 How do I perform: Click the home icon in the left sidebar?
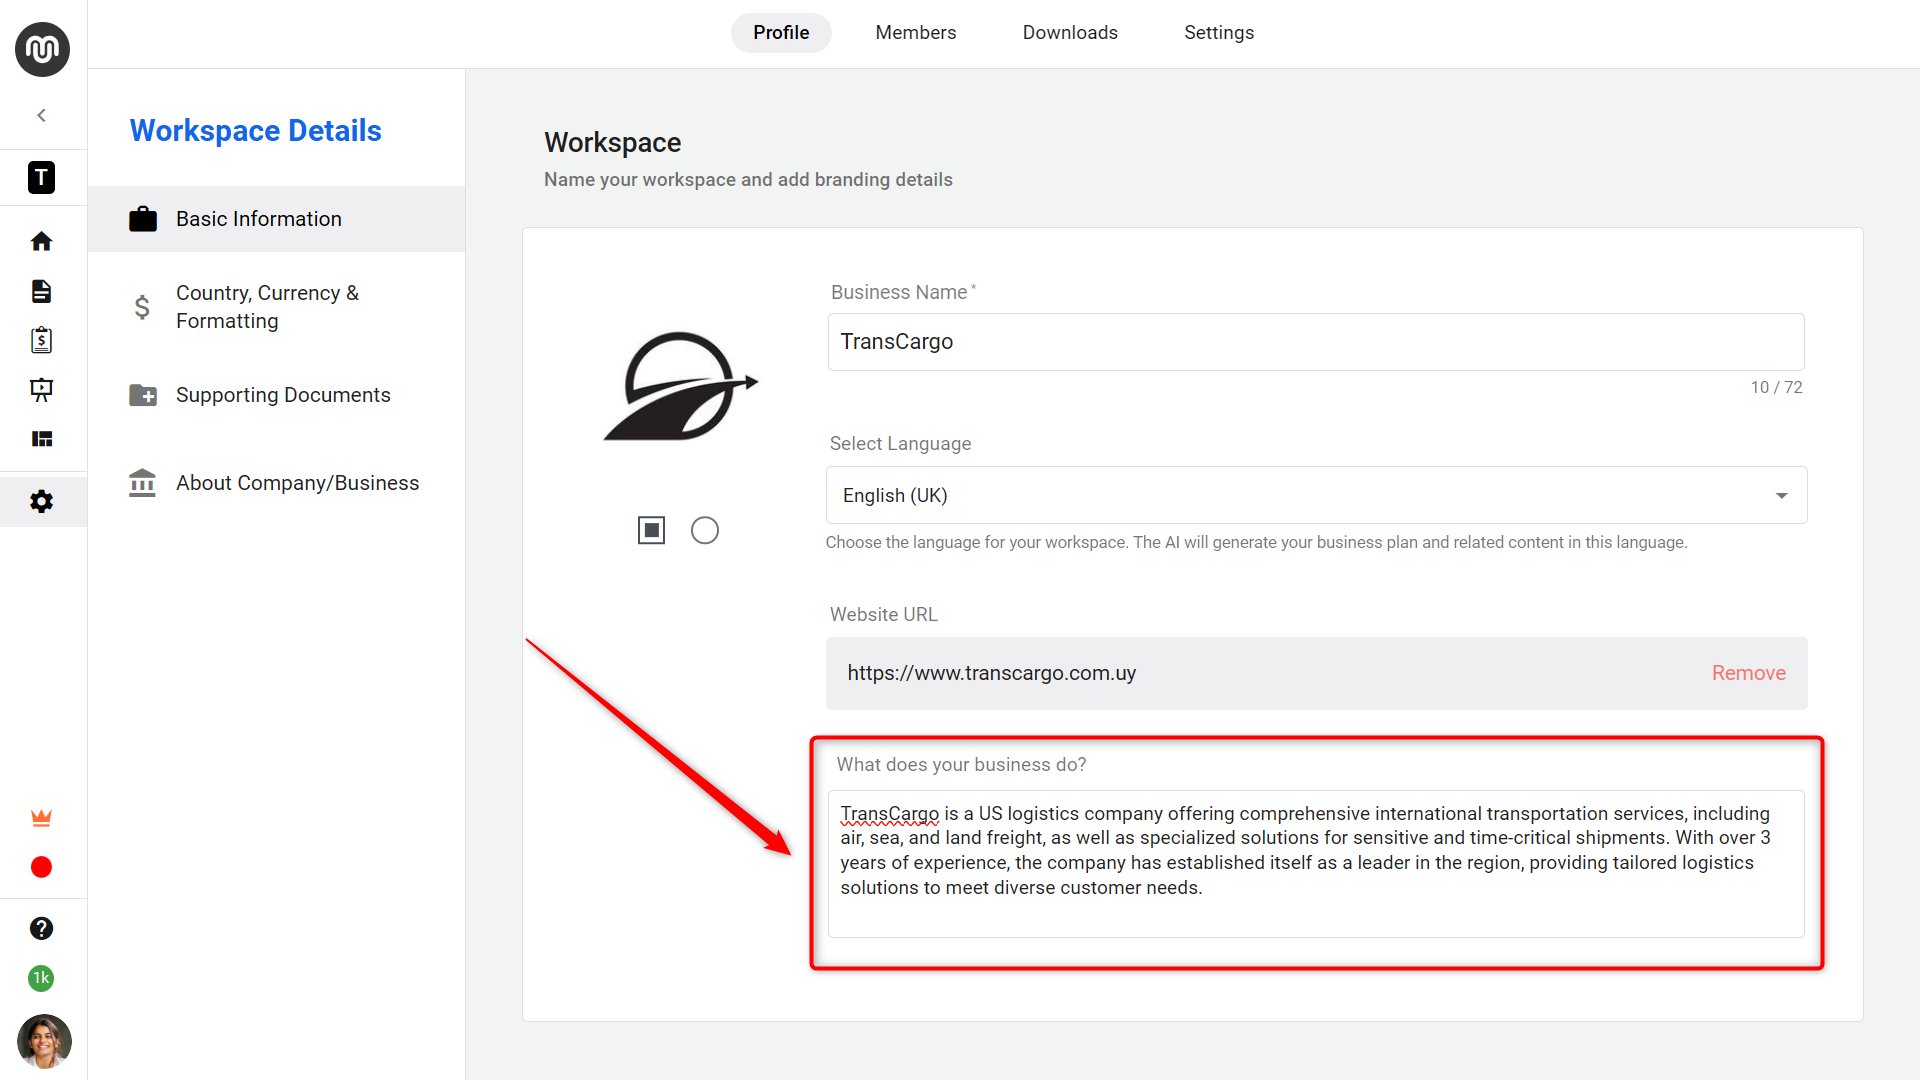[41, 241]
